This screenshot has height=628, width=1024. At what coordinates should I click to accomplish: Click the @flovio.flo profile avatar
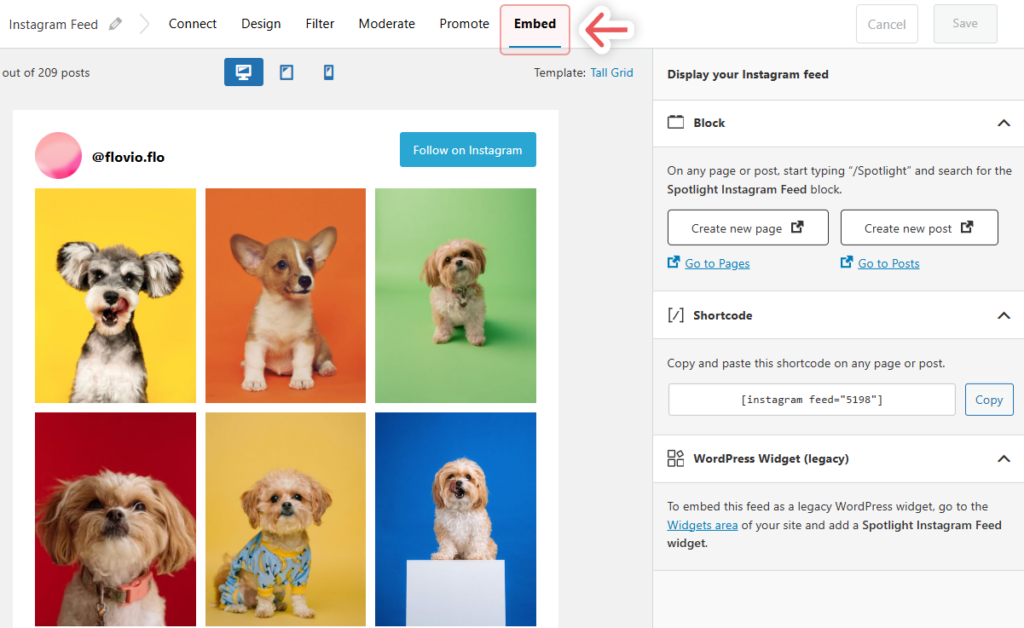(x=58, y=157)
